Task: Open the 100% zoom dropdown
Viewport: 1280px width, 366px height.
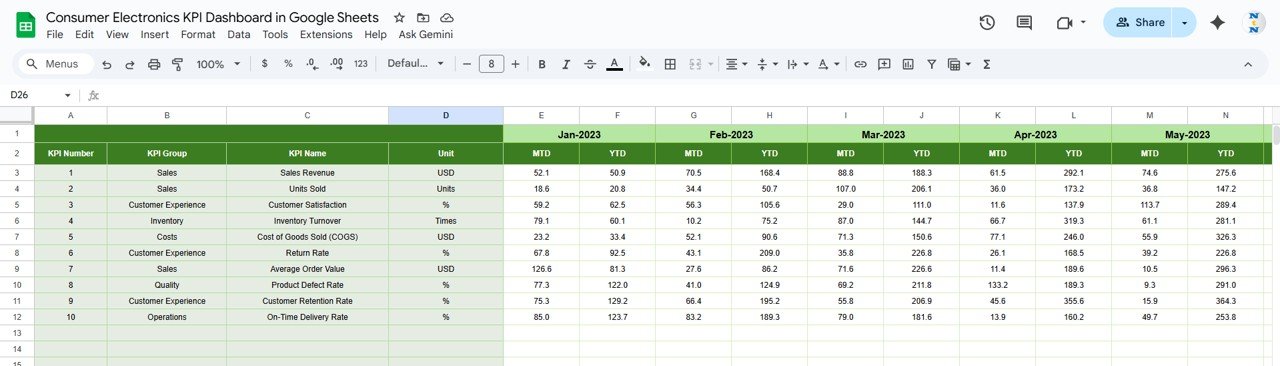Action: (x=218, y=64)
